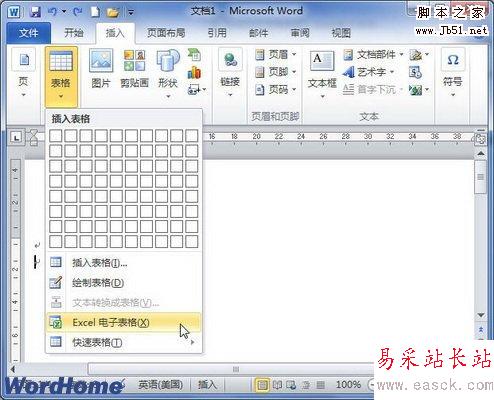494x400 pixels.
Task: Switch to web layout view
Action: (291, 385)
